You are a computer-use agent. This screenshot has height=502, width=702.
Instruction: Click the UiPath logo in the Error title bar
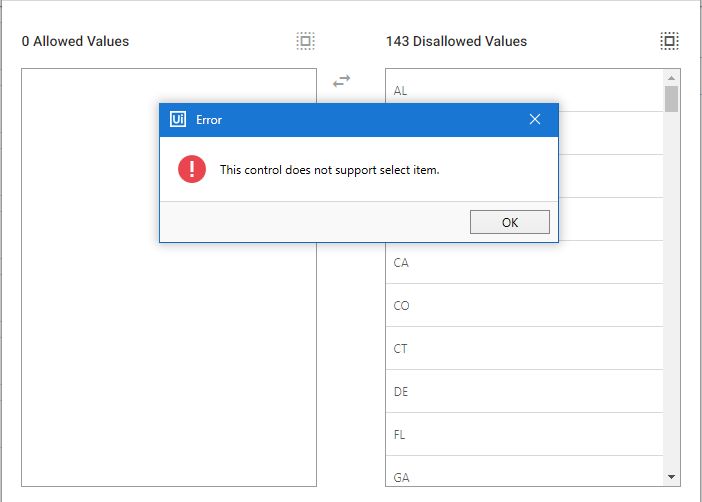click(178, 119)
